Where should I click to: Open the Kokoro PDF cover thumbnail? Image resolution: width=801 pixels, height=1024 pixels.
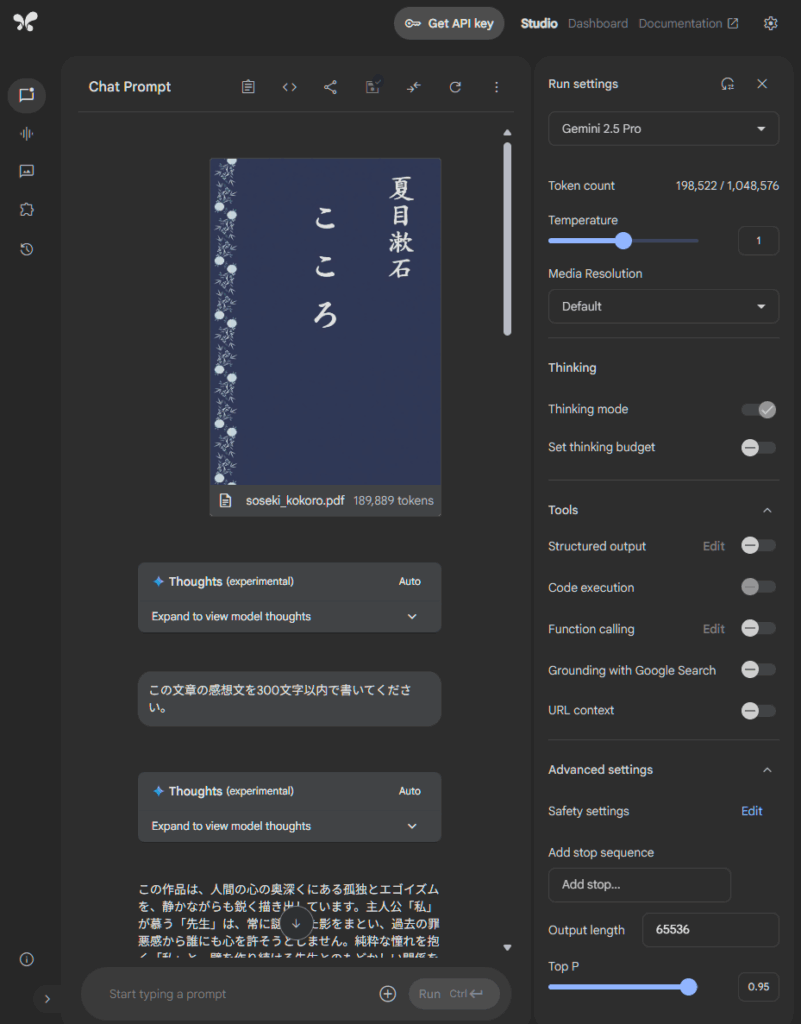(x=325, y=322)
